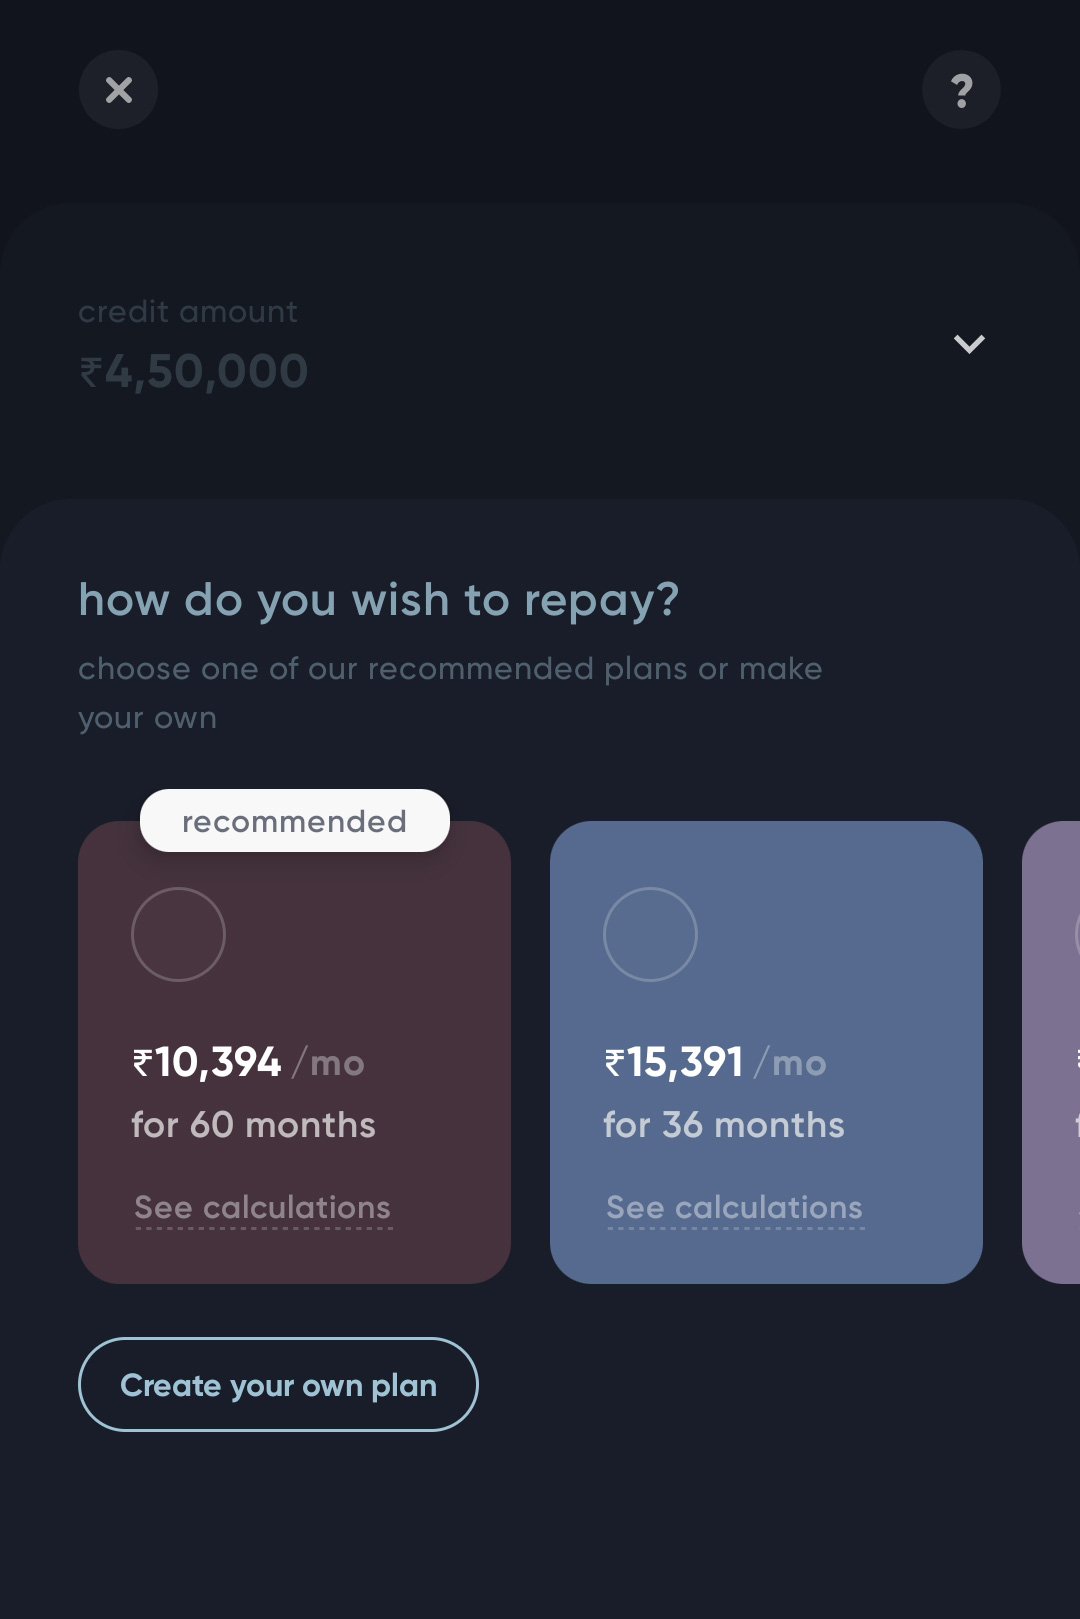
Task: Open See calculations for the 60 months plan
Action: (262, 1207)
